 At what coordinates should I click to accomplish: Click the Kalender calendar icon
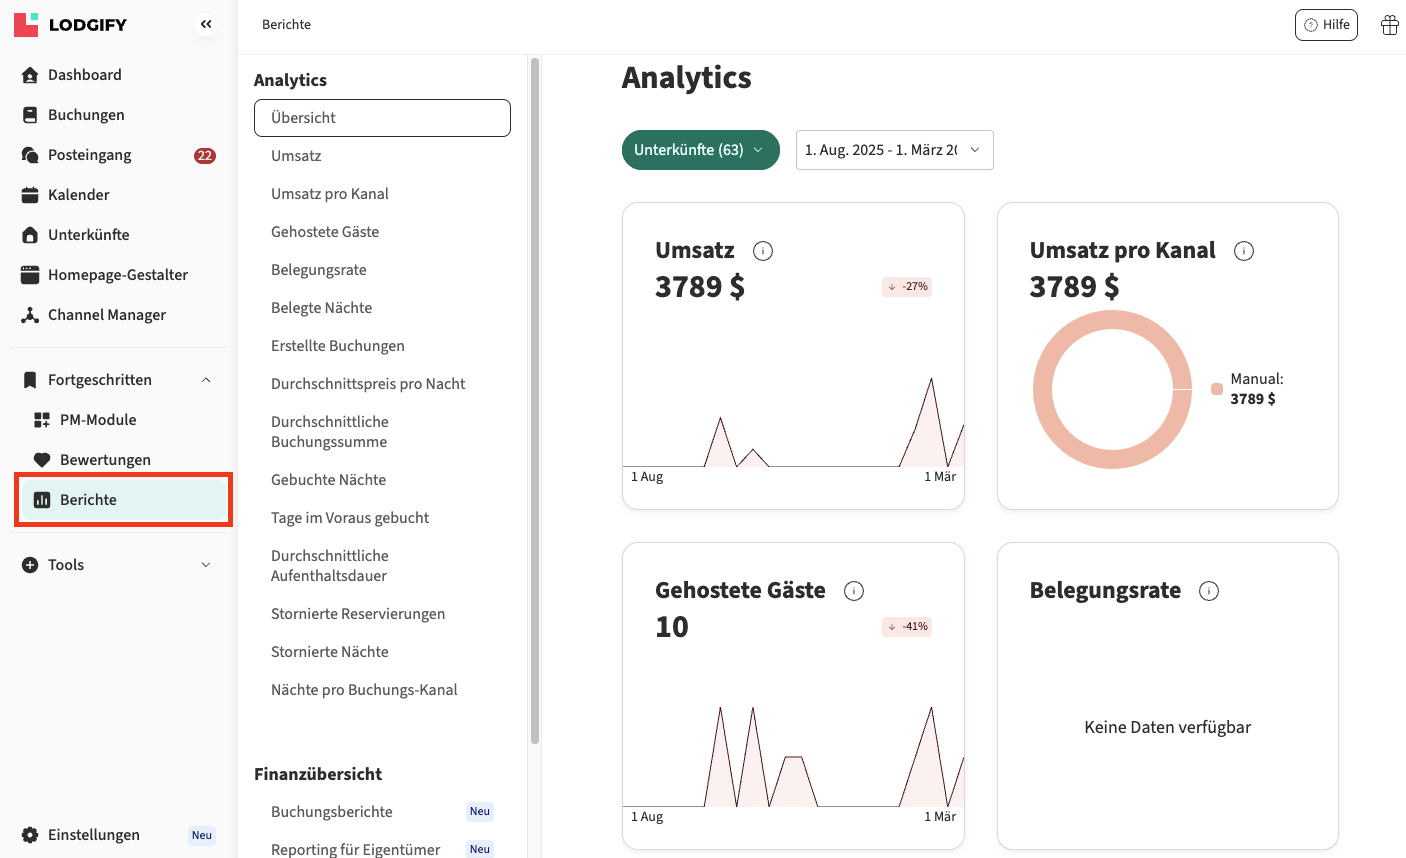(x=30, y=195)
